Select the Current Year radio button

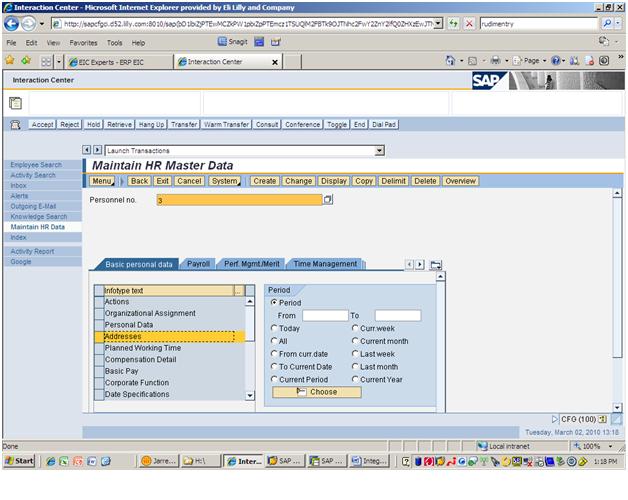355,379
